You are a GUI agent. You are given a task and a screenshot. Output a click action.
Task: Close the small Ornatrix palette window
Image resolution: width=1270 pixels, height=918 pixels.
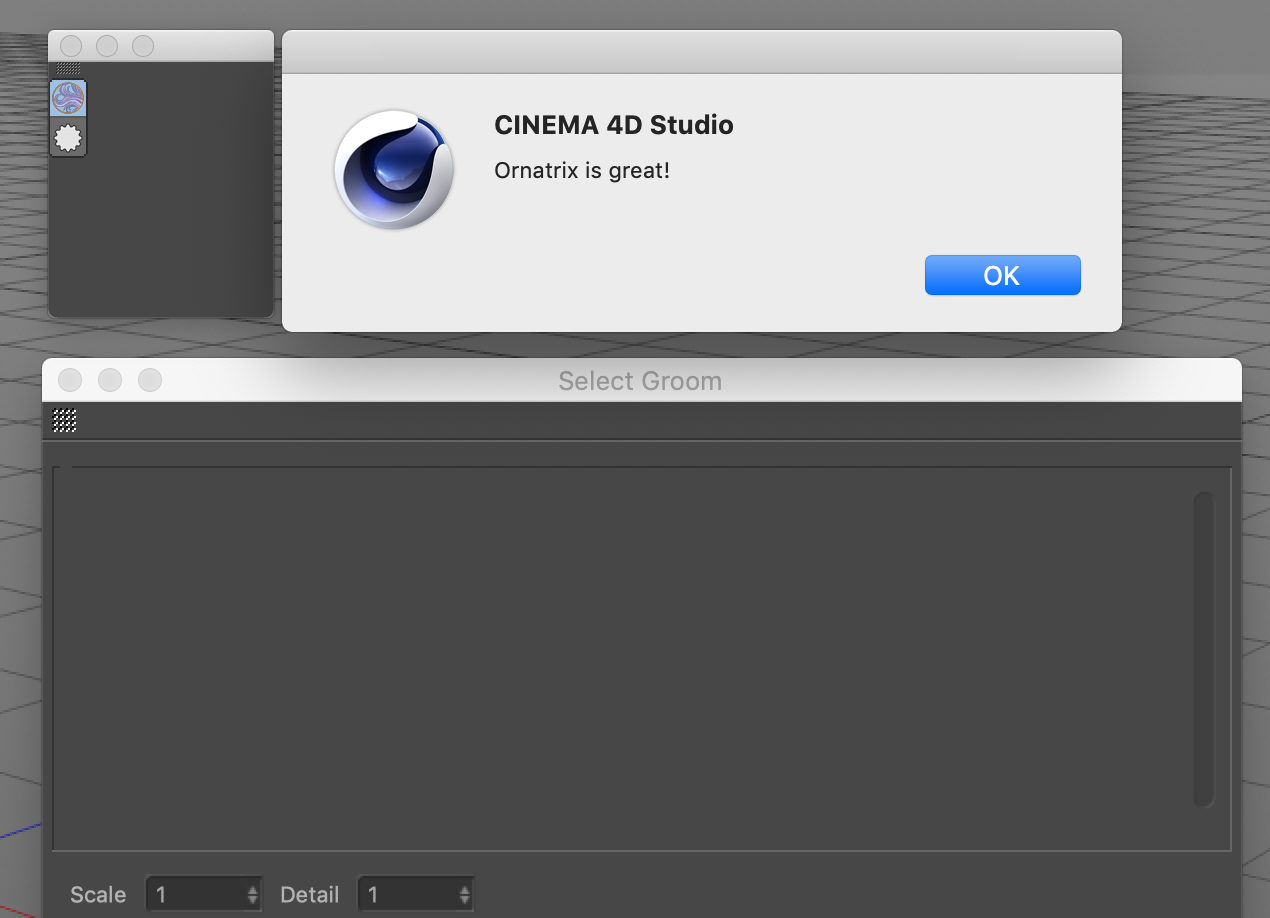[71, 46]
